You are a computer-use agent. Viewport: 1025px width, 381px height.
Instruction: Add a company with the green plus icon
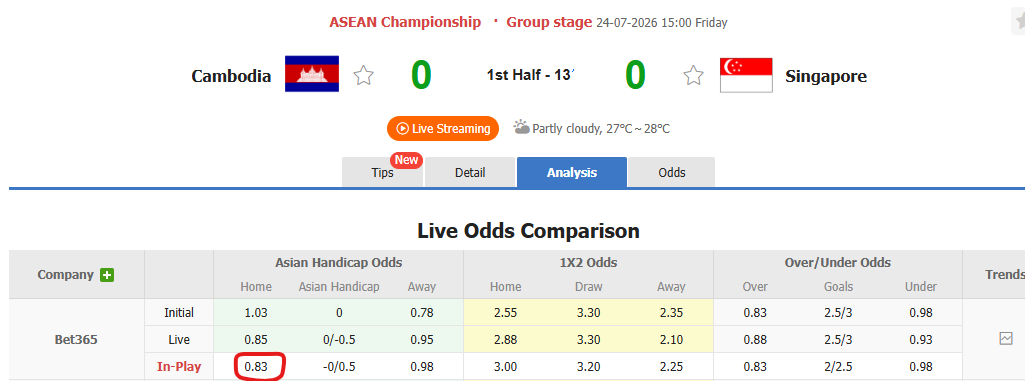tap(107, 275)
